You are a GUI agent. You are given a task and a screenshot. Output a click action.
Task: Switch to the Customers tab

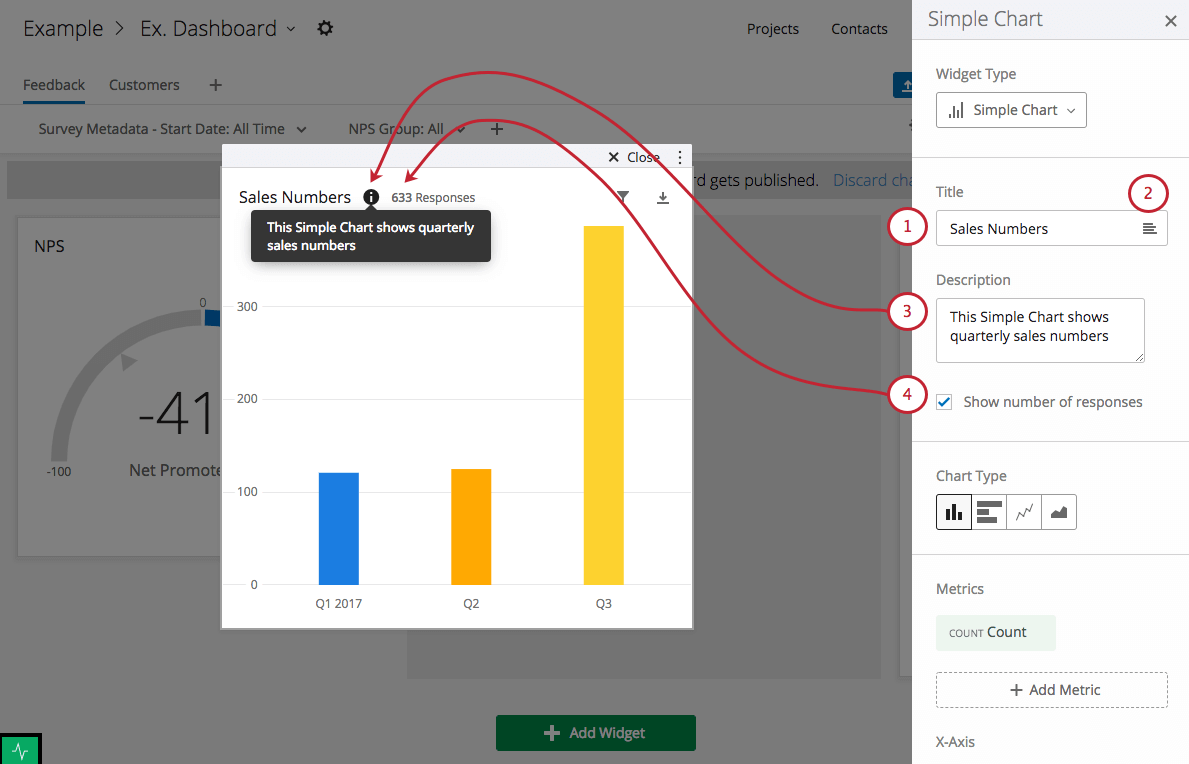pyautogui.click(x=144, y=85)
